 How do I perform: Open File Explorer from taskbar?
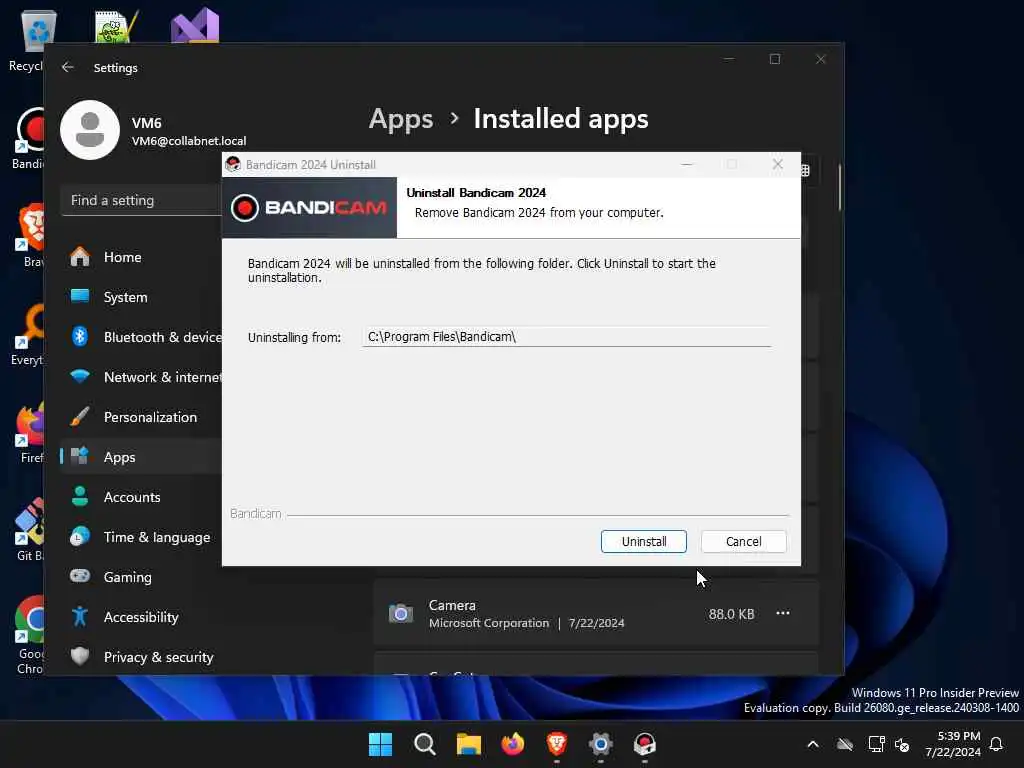(x=468, y=744)
